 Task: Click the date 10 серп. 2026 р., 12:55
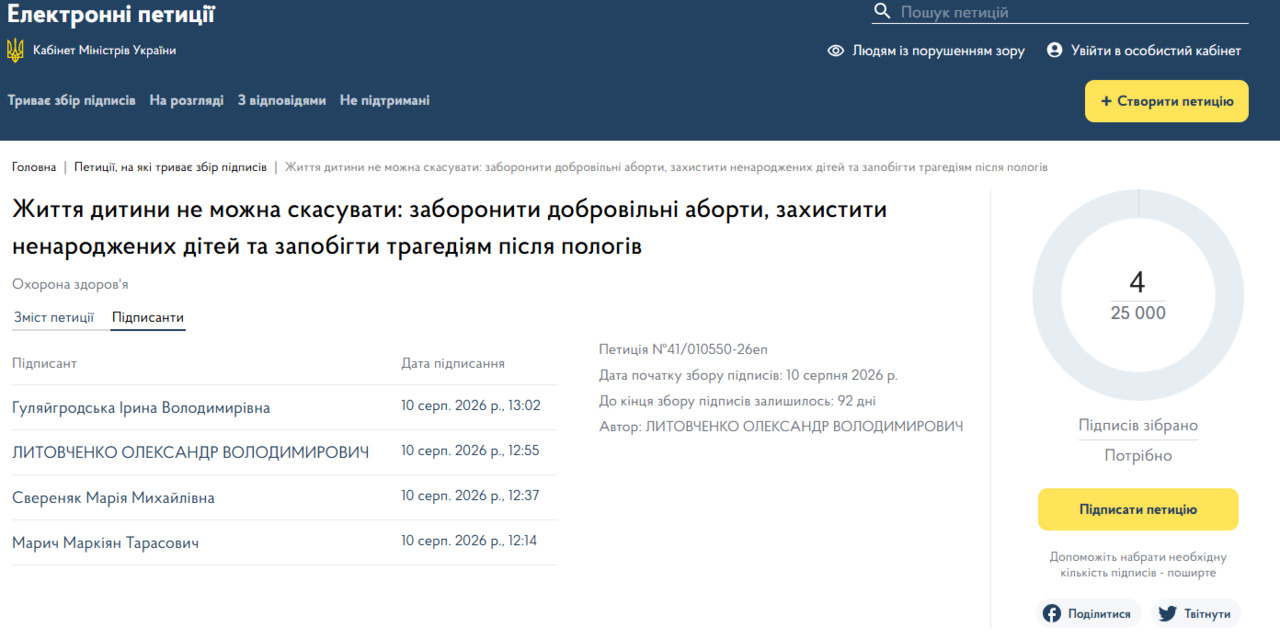tap(470, 450)
